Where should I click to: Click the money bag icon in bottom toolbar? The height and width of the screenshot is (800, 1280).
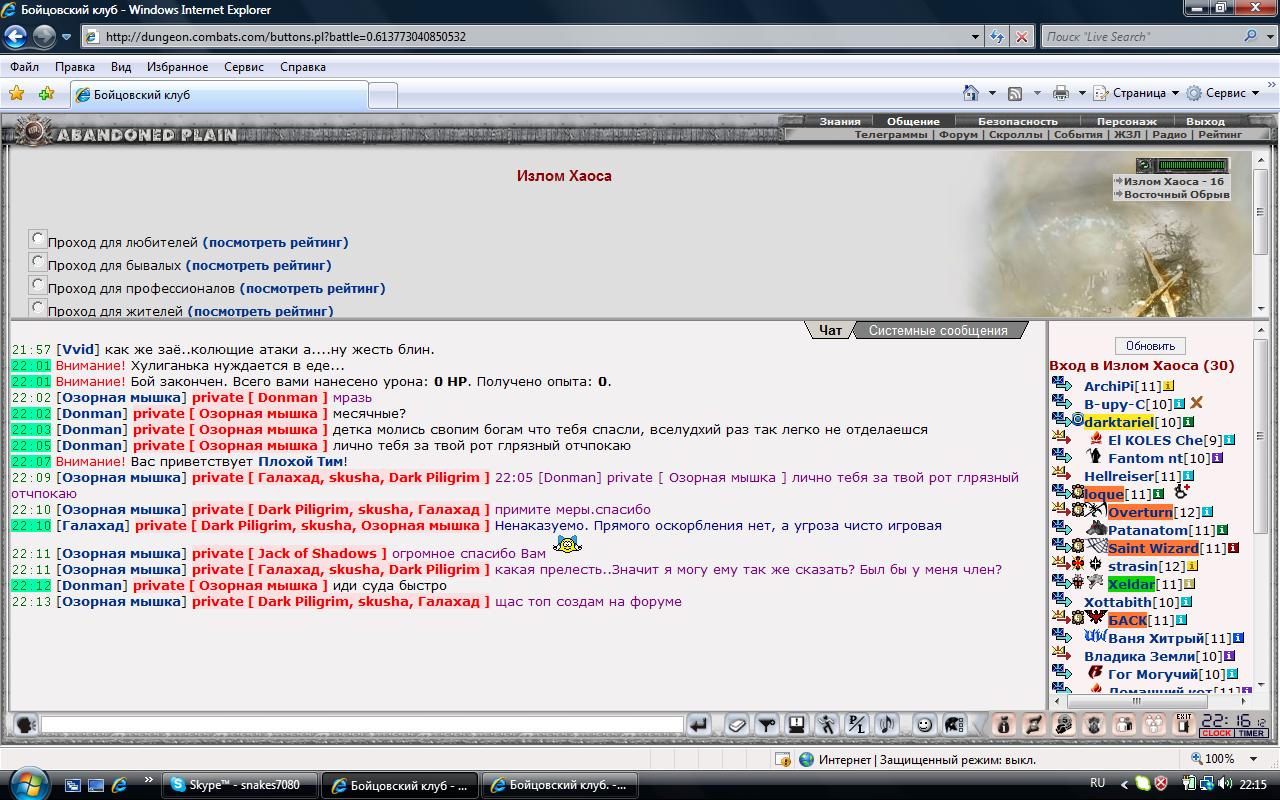pos(1005,725)
